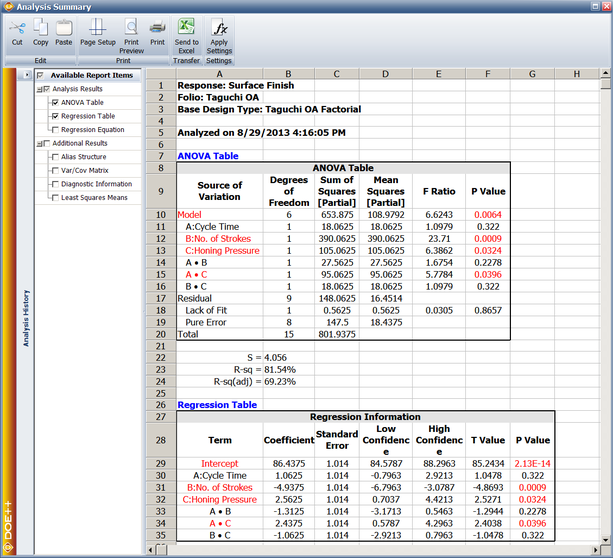
Task: Click the DOE++ logo in title bar
Action: coord(8,7)
